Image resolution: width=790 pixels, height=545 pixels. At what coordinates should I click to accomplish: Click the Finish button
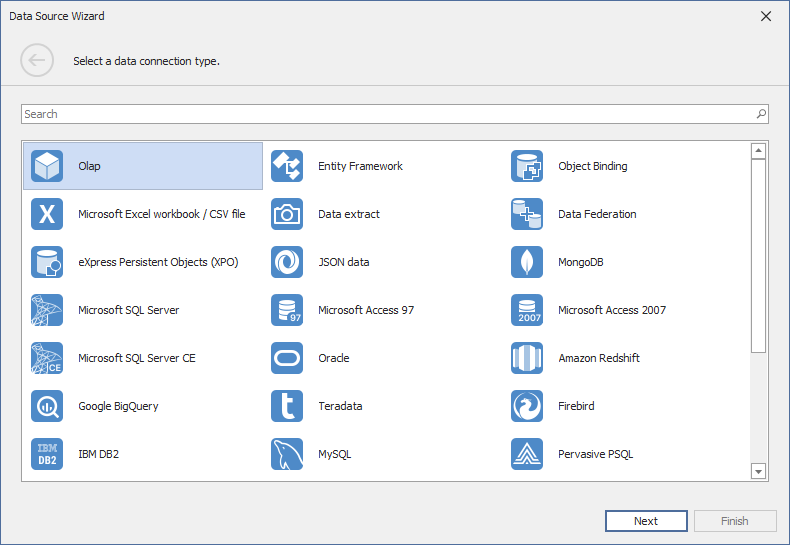(735, 521)
